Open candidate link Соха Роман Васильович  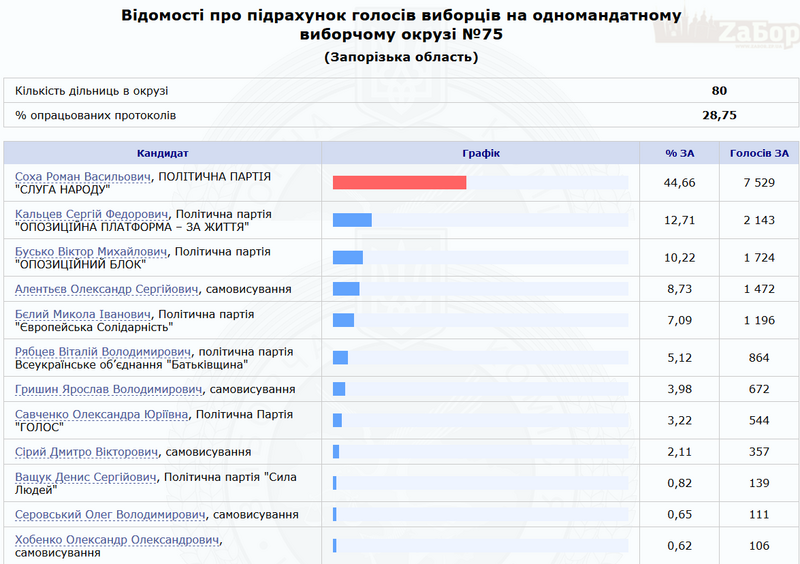coord(82,176)
